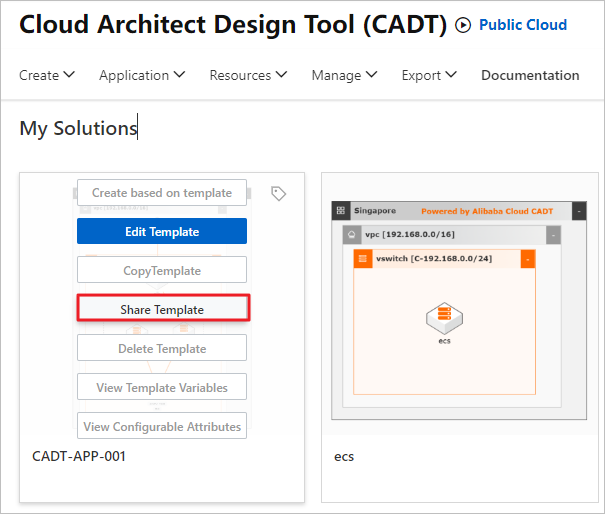Collapse the vswitch container

[528, 259]
